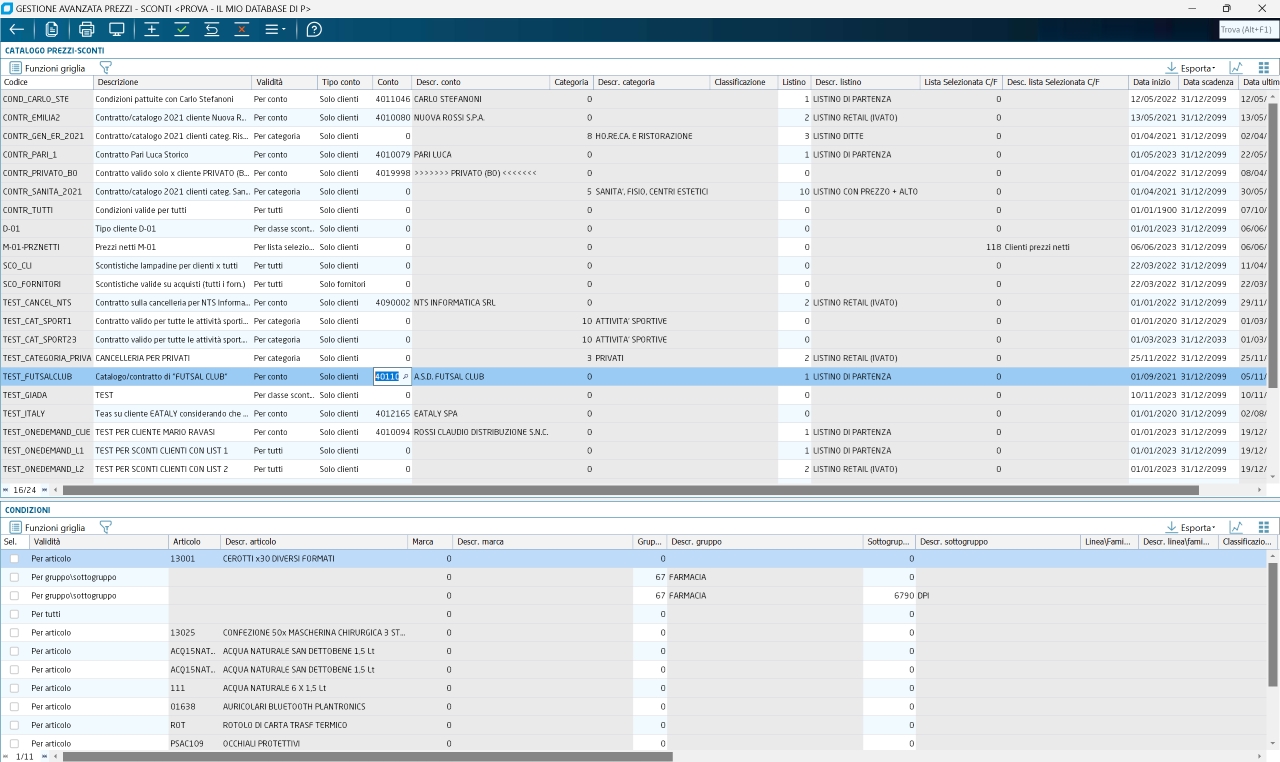Screen dimensions: 1280x762
Task: Click the monitor preview icon in the toolbar
Action: pos(117,30)
